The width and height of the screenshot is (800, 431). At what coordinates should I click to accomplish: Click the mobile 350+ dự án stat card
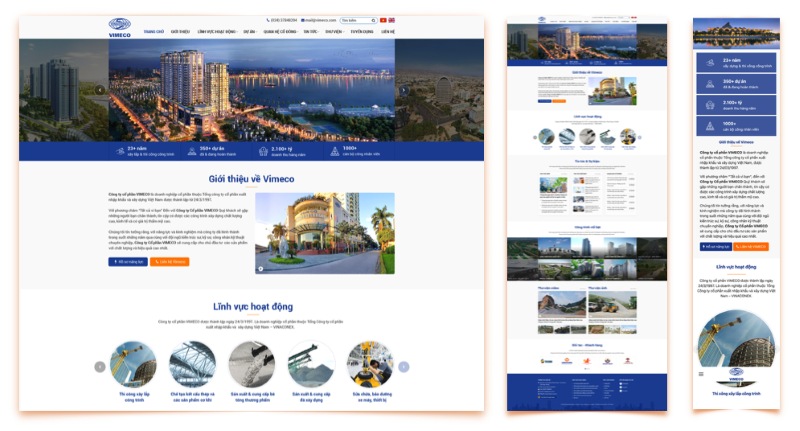click(736, 84)
